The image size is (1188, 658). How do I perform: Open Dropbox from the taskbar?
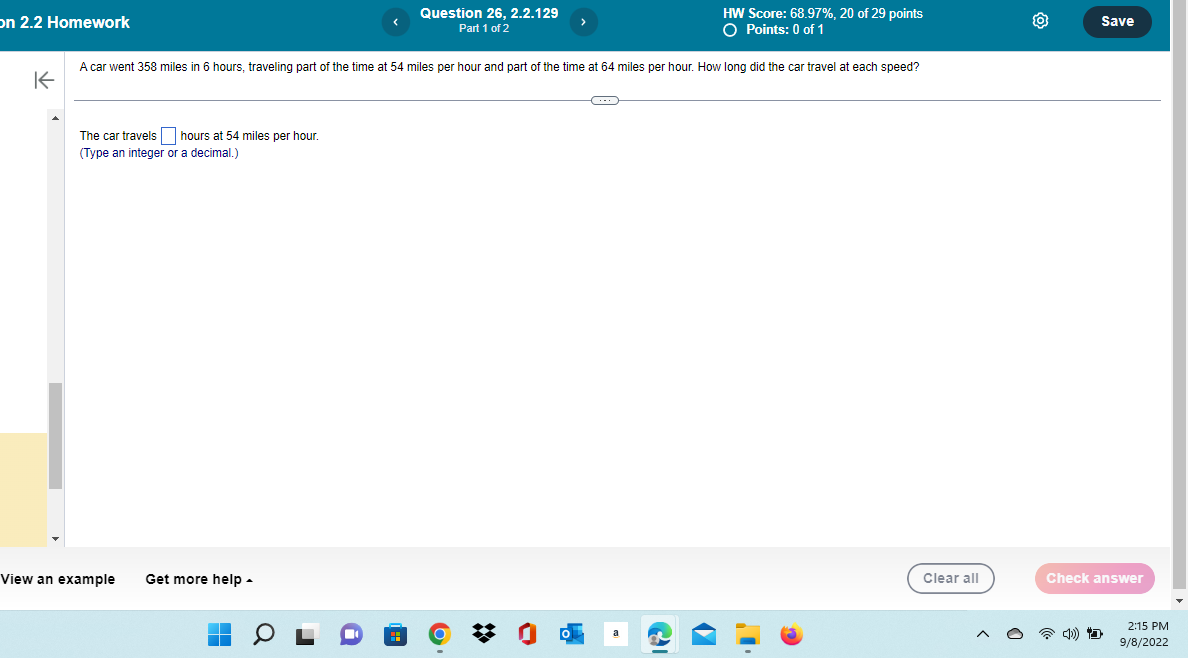click(x=483, y=634)
